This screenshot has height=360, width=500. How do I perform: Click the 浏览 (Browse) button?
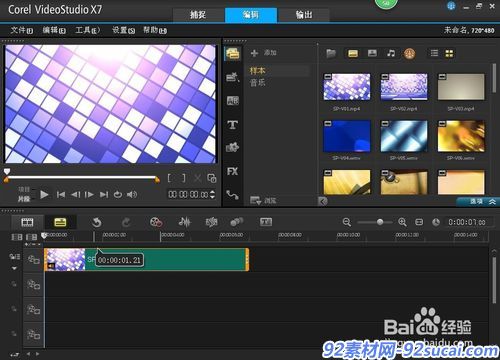(x=263, y=200)
